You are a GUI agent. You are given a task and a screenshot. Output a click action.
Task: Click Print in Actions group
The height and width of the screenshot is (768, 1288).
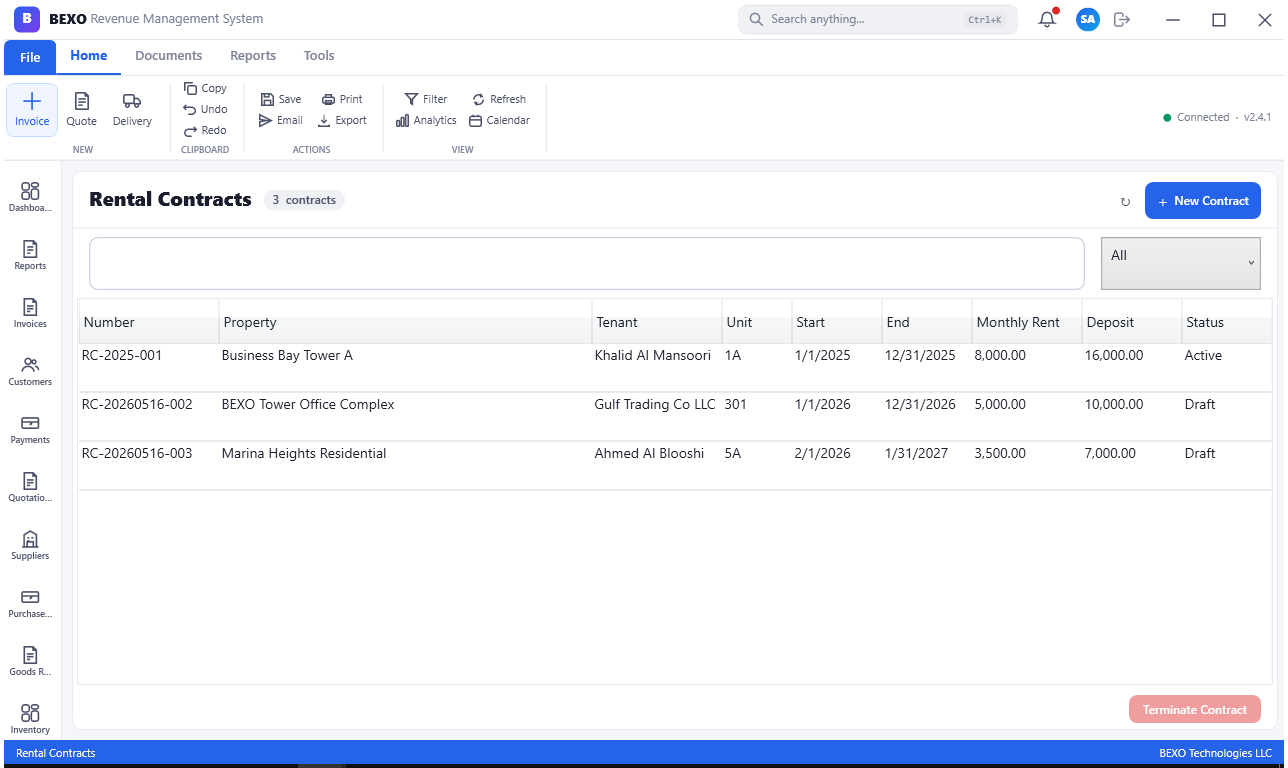coord(342,99)
